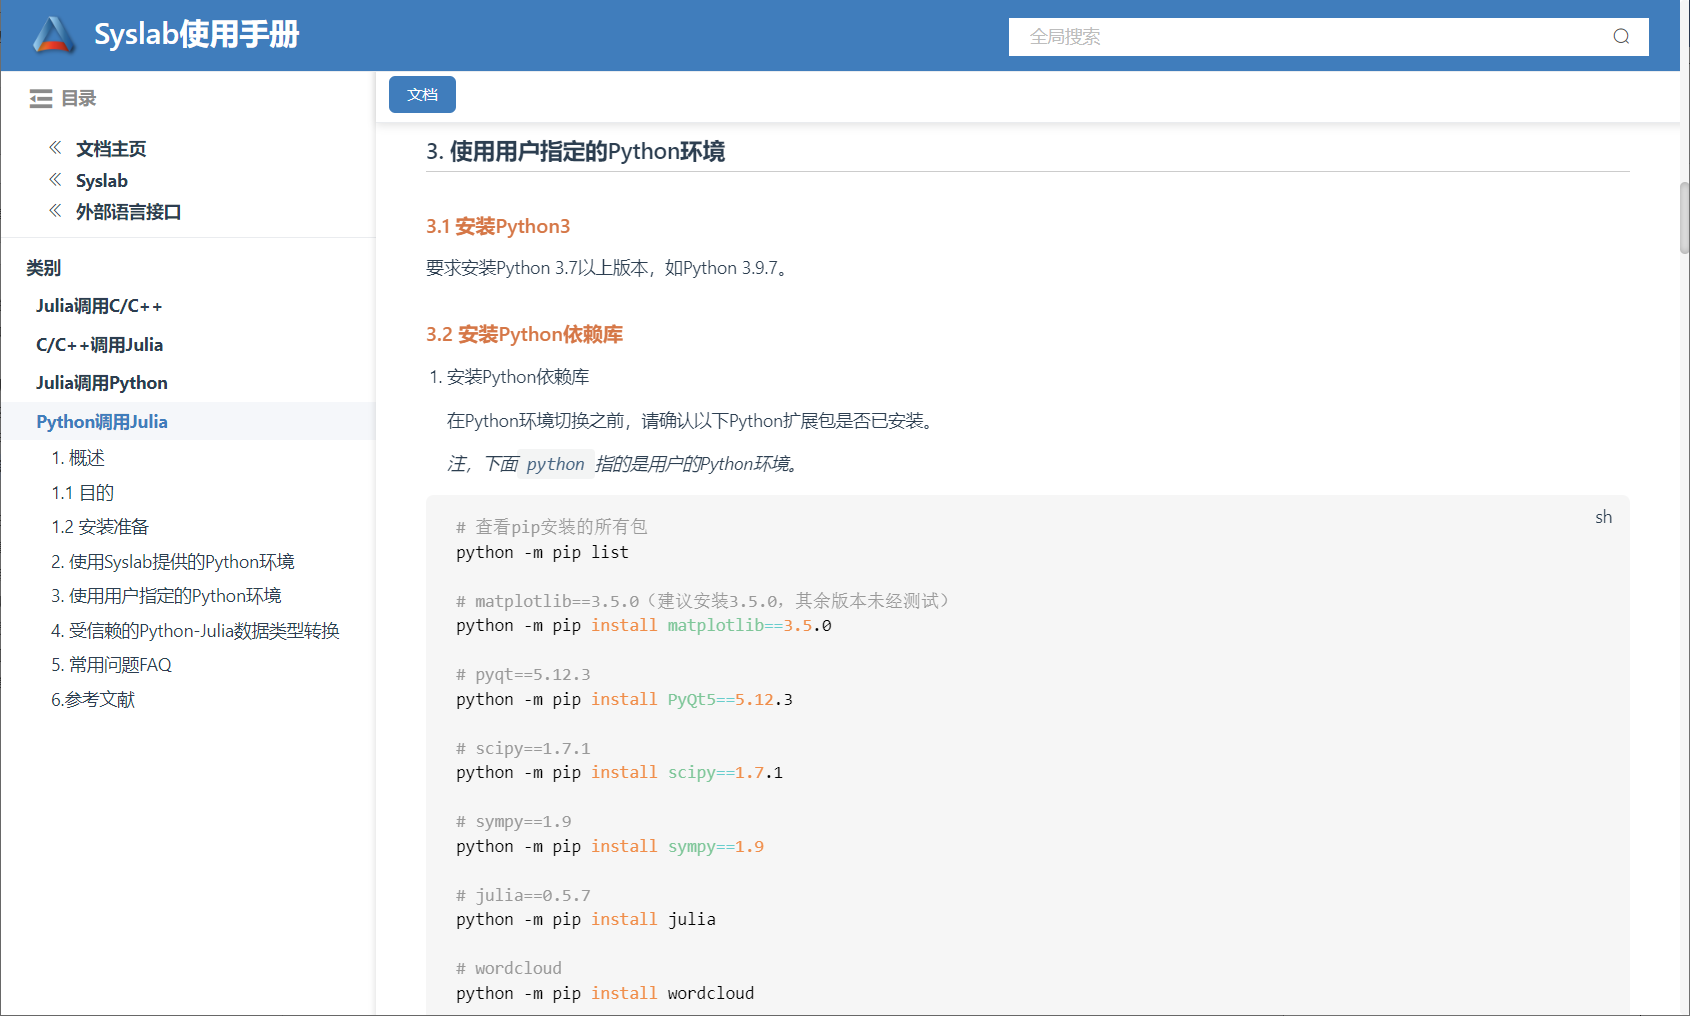Click the page vertical scrollbar thumb

point(1683,217)
